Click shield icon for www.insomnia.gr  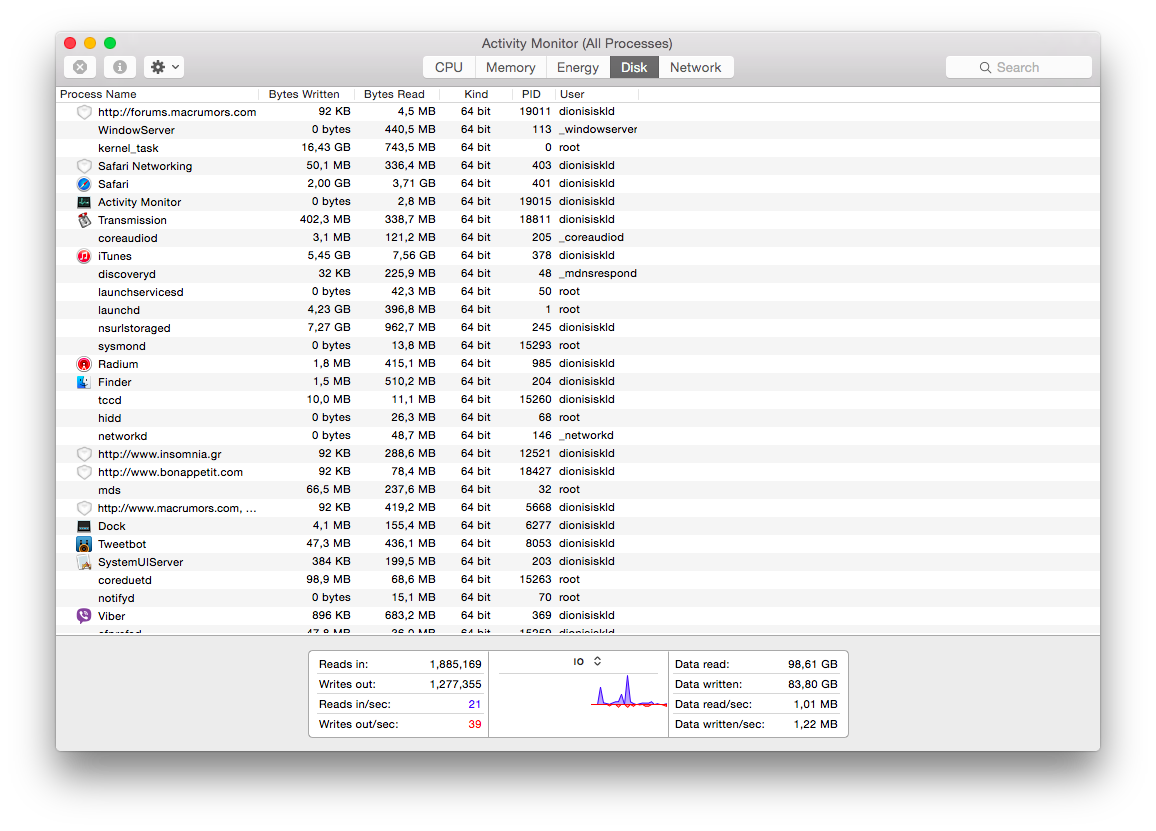(84, 454)
